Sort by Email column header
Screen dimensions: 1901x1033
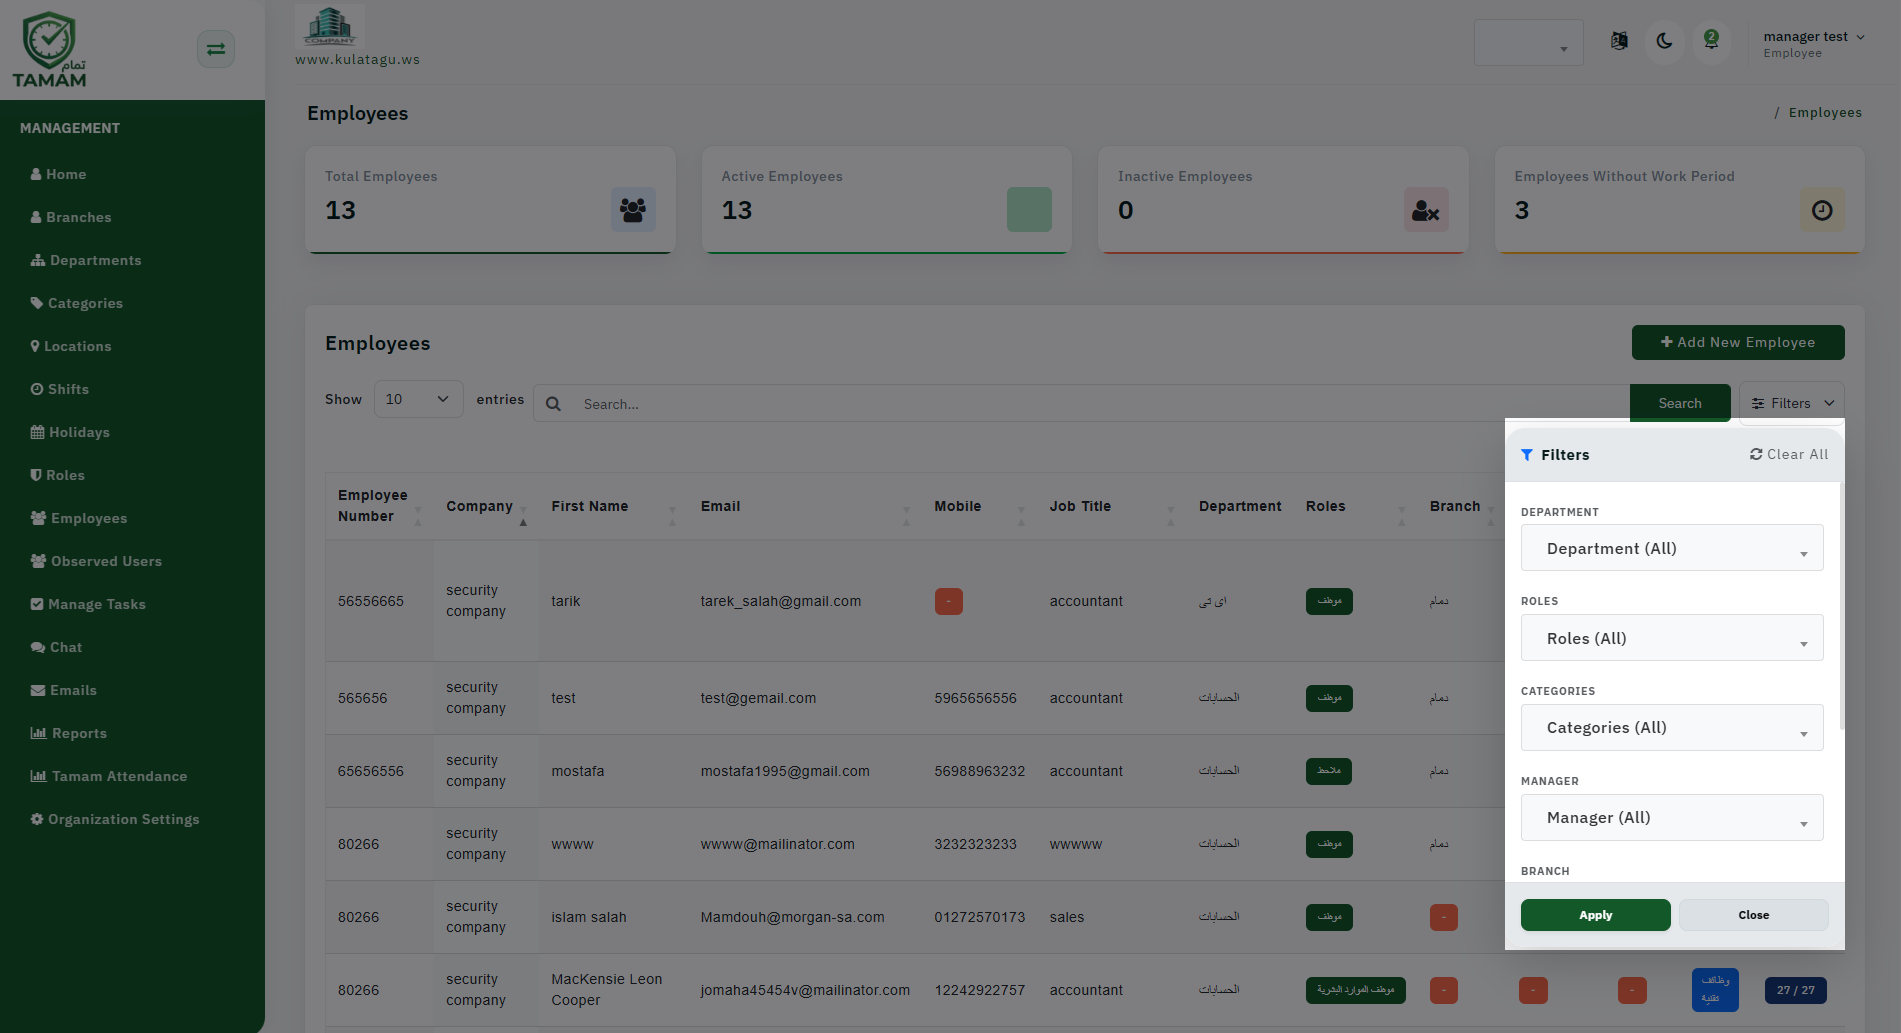coord(805,506)
